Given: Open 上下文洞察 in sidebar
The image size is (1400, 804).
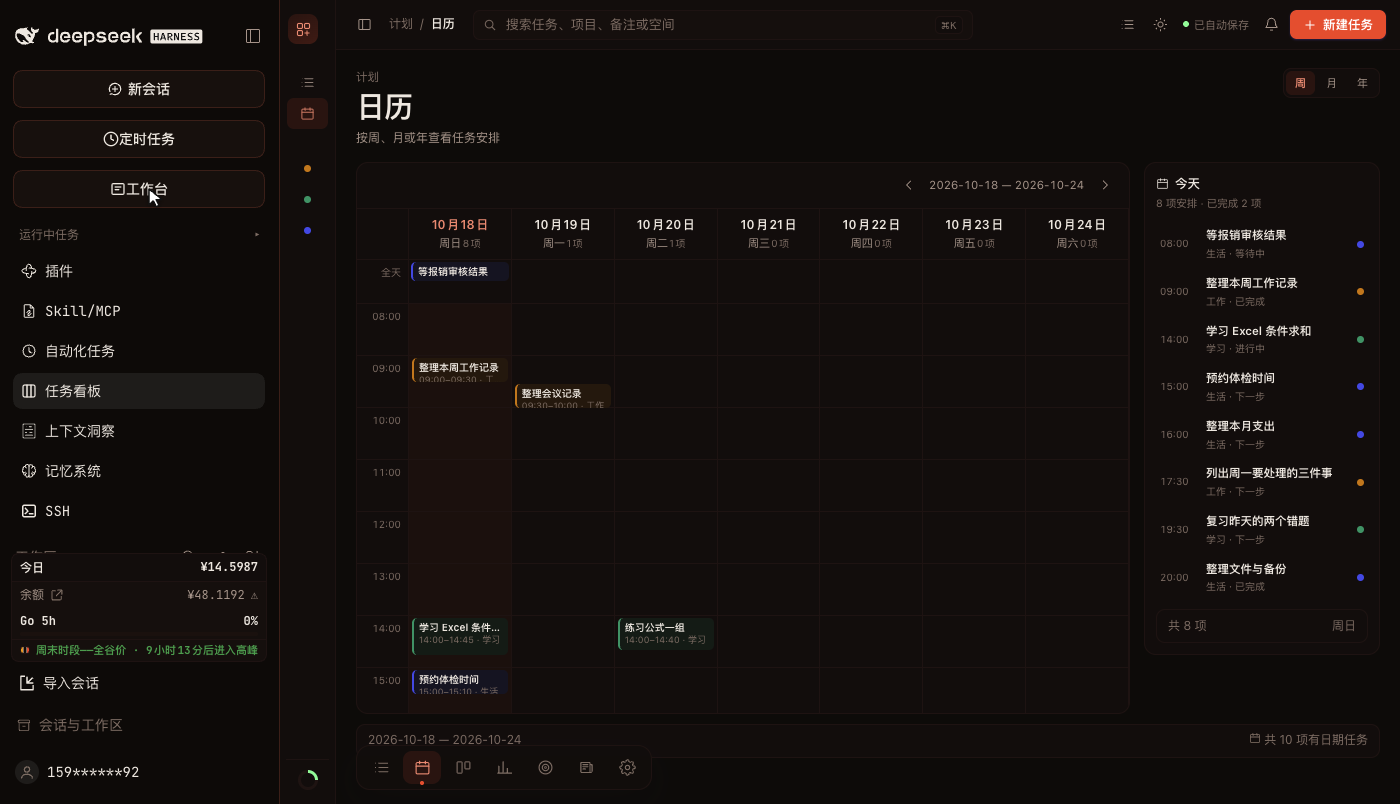Looking at the screenshot, I should pyautogui.click(x=139, y=431).
